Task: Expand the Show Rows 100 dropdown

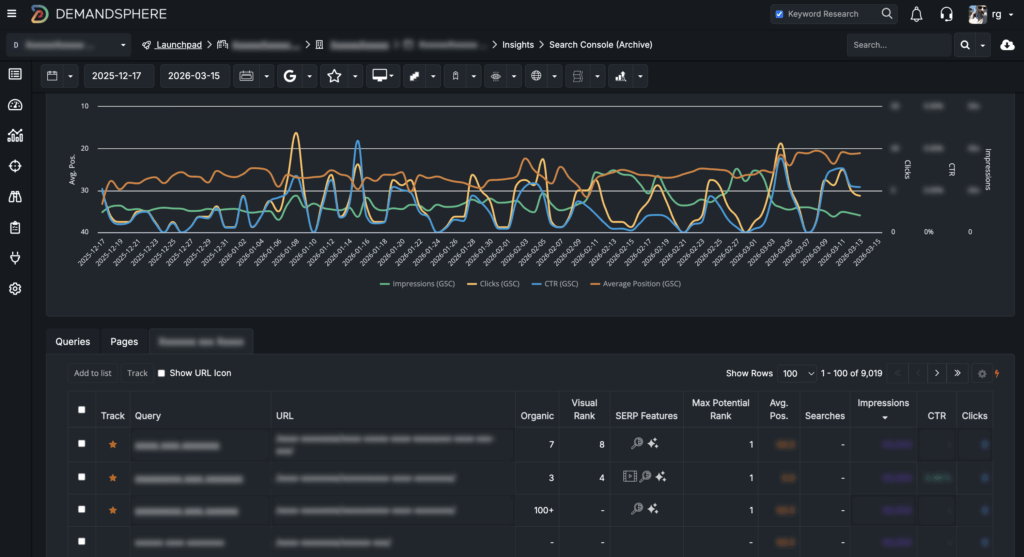Action: click(798, 373)
